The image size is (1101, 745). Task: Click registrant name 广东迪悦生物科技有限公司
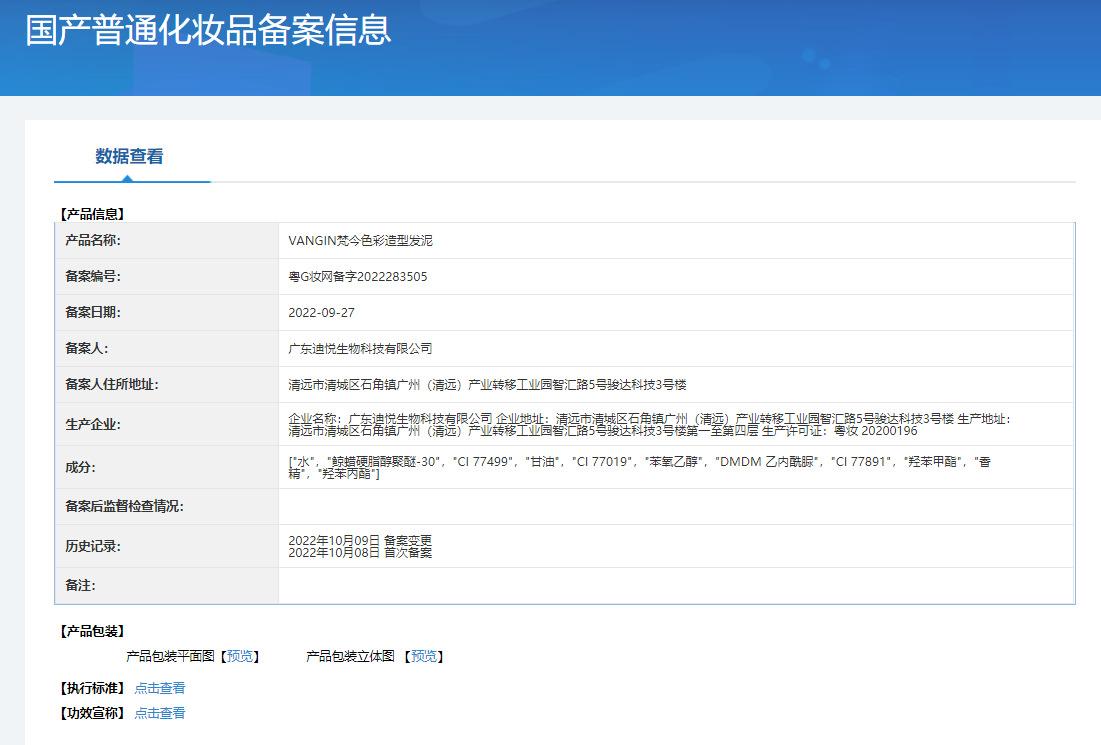(360, 349)
